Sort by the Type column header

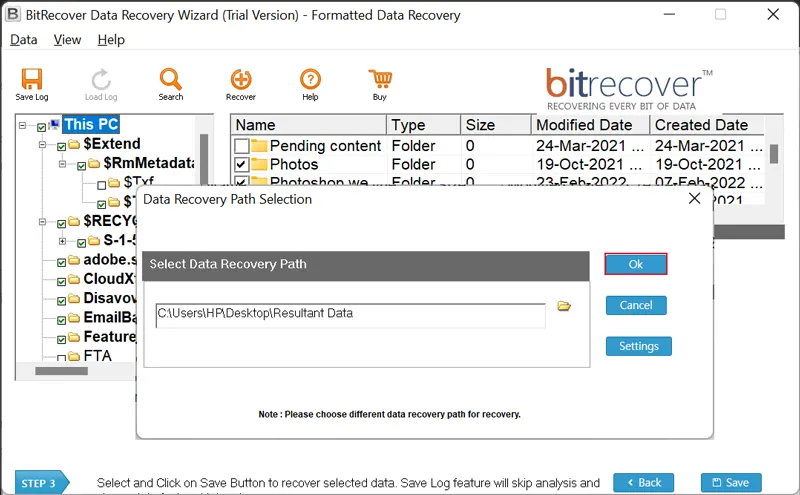[424, 125]
